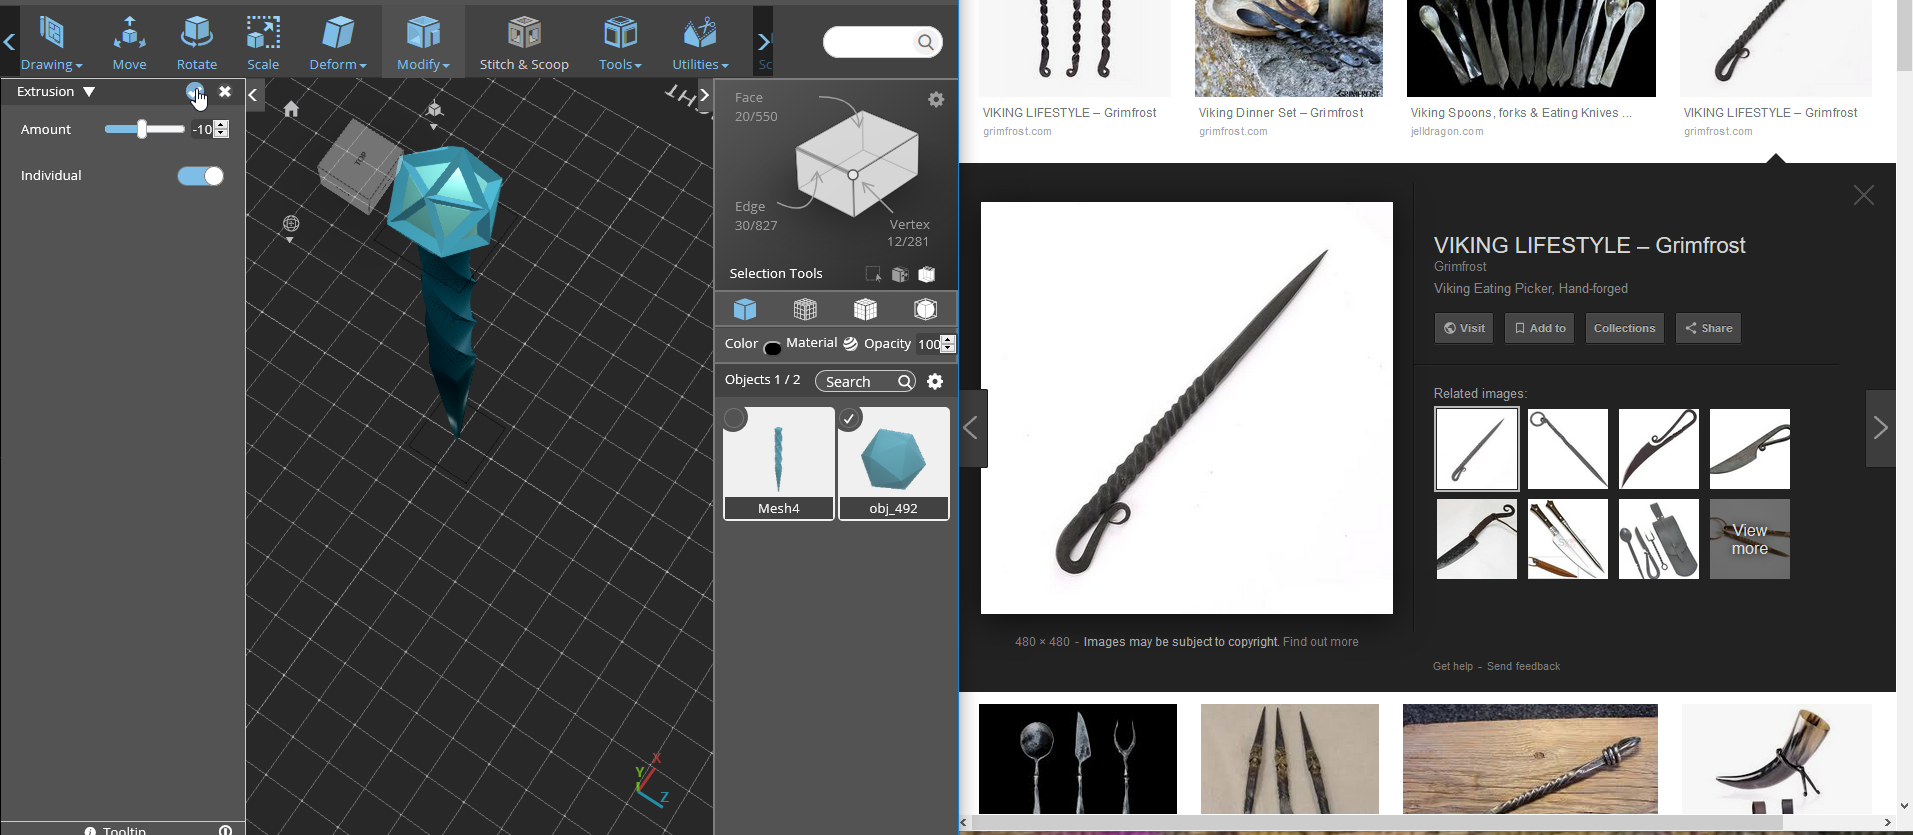Select the Move tool
This screenshot has width=1913, height=835.
point(129,42)
